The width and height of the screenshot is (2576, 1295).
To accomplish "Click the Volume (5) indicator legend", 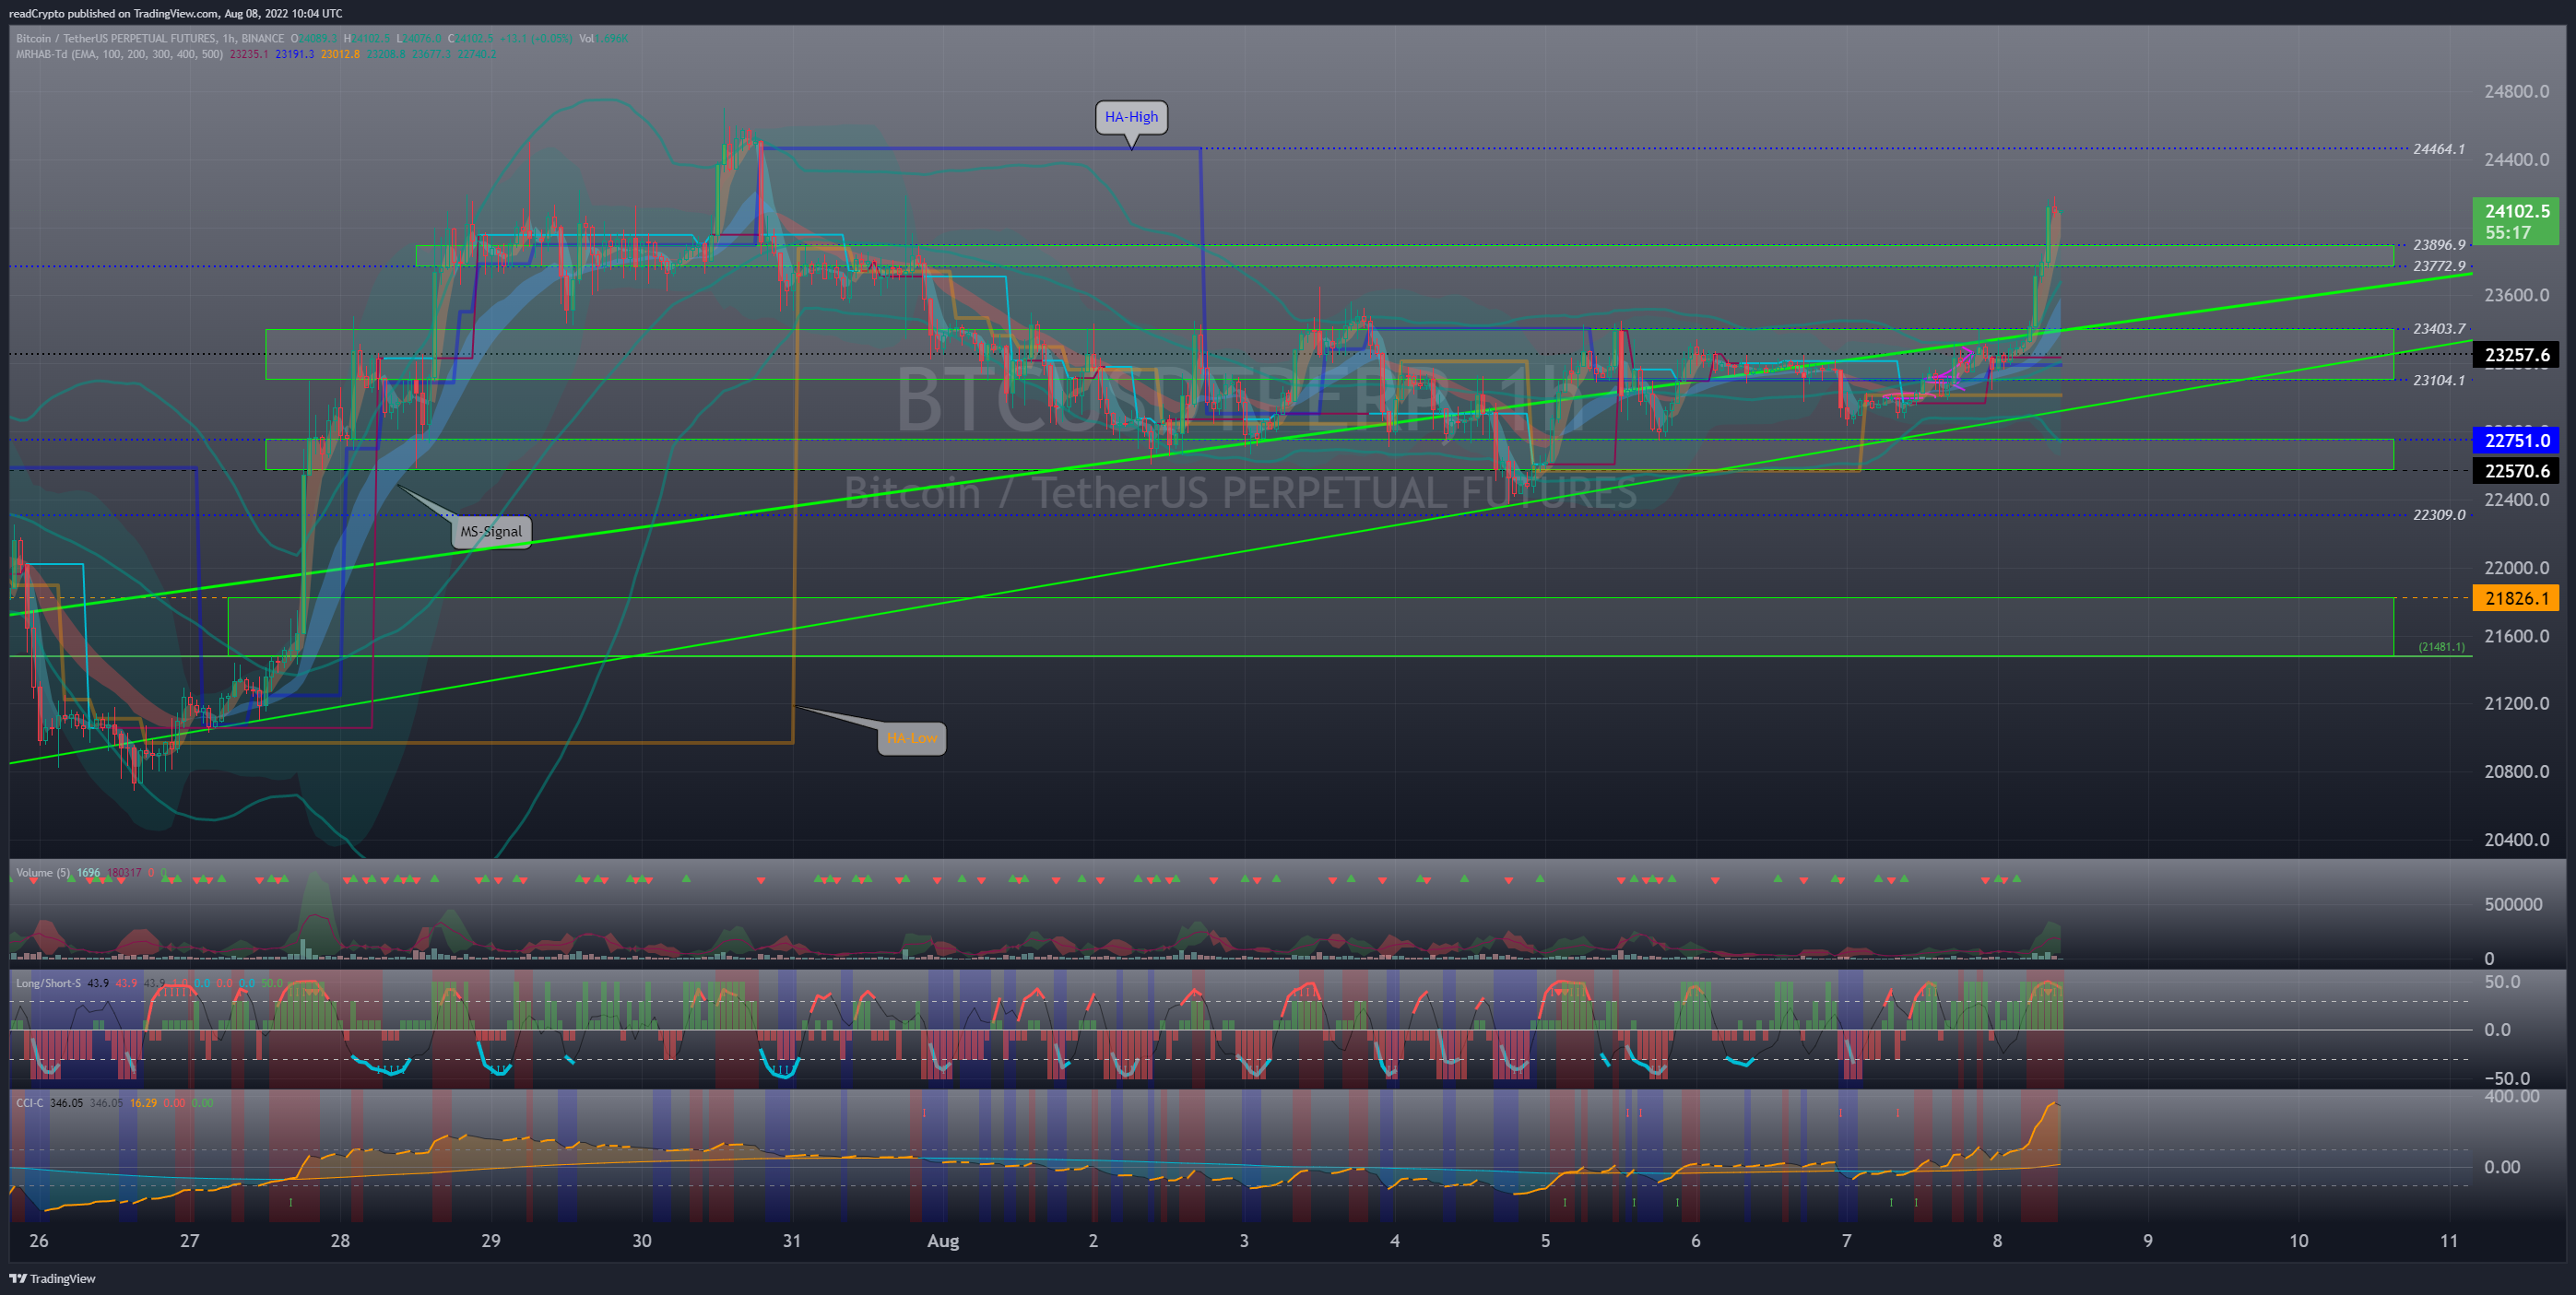I will (x=43, y=873).
